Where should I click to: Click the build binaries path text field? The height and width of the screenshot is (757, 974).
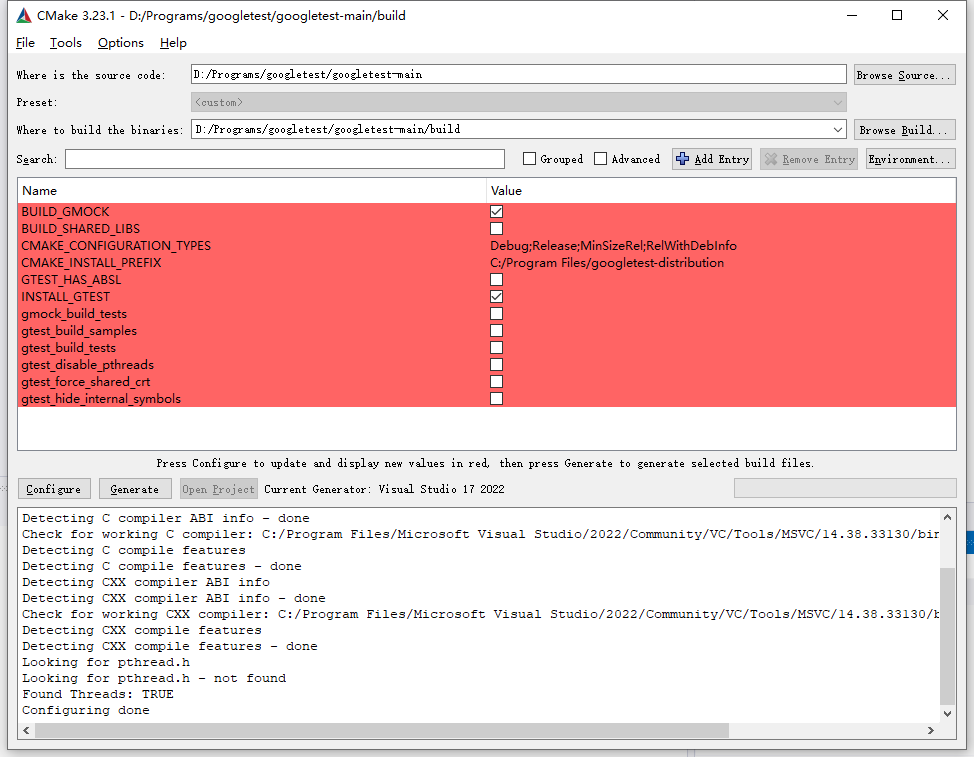click(511, 130)
